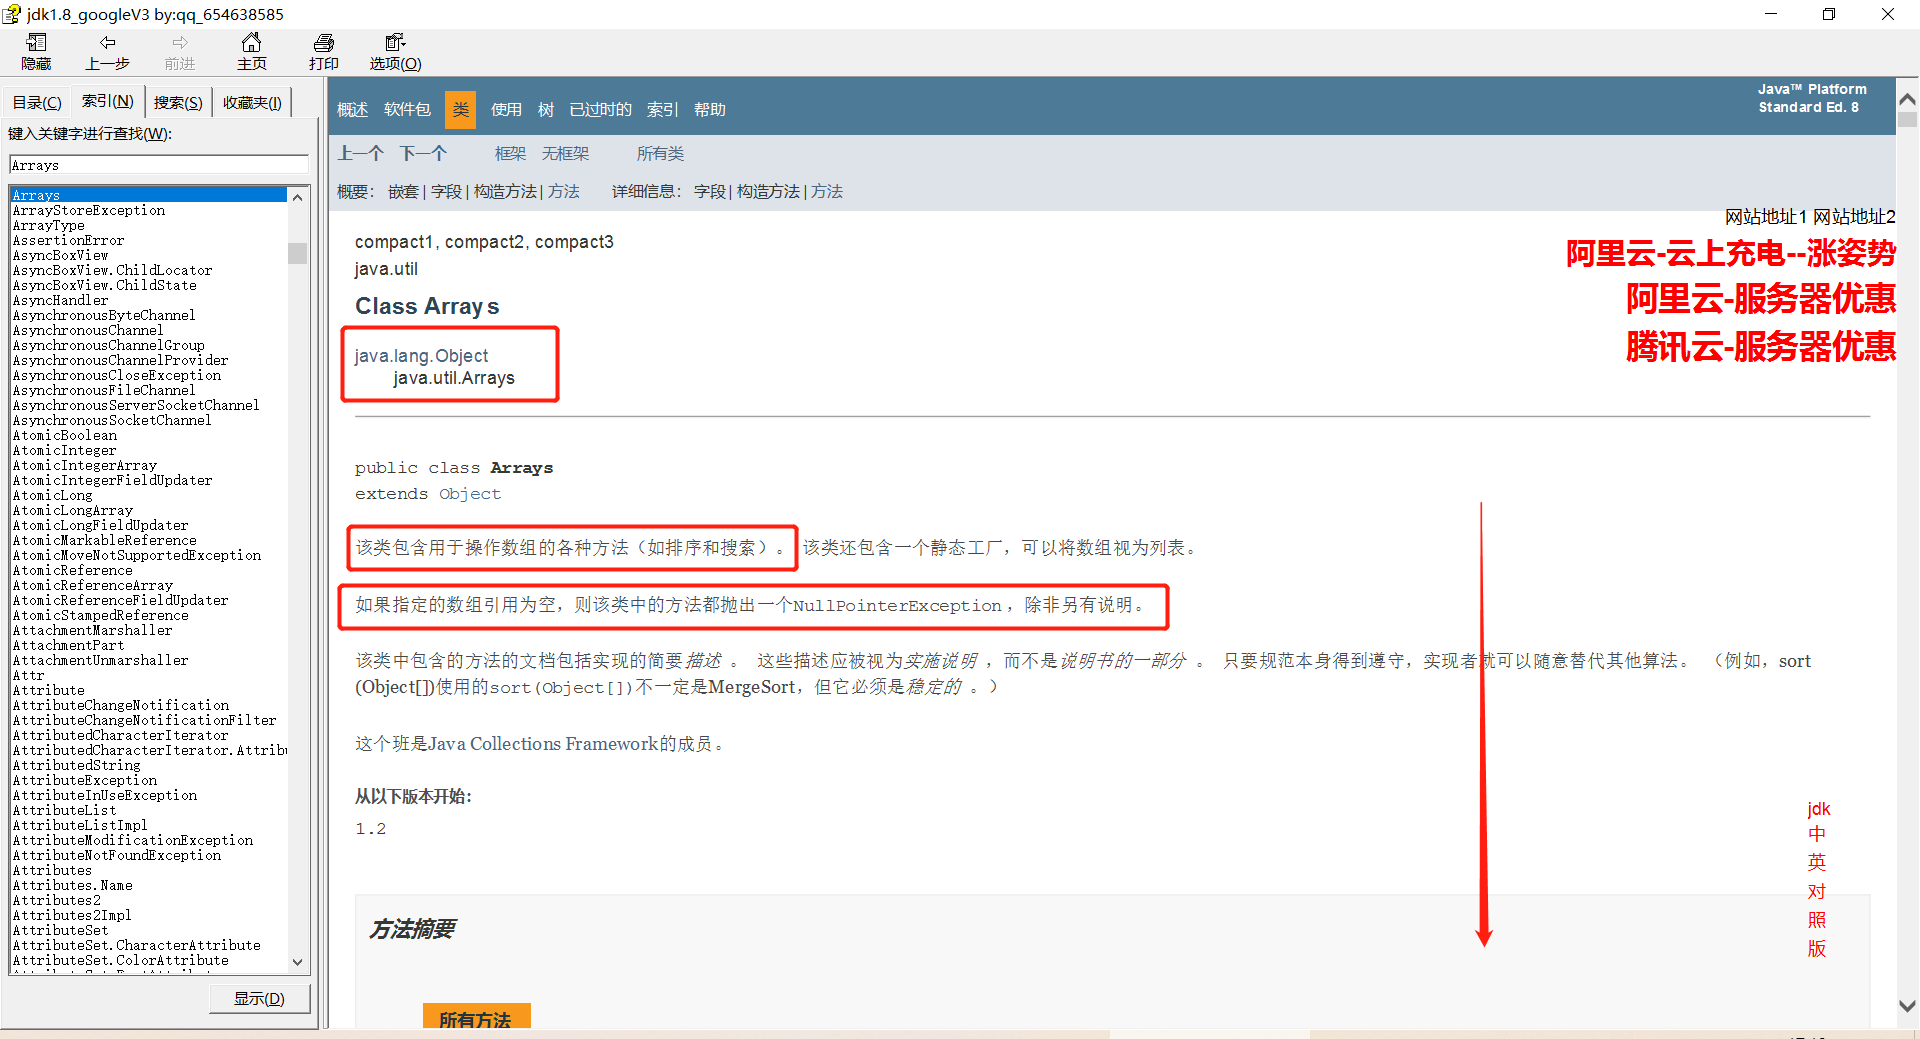
Task: Go to next class via 下一个
Action: click(x=424, y=153)
